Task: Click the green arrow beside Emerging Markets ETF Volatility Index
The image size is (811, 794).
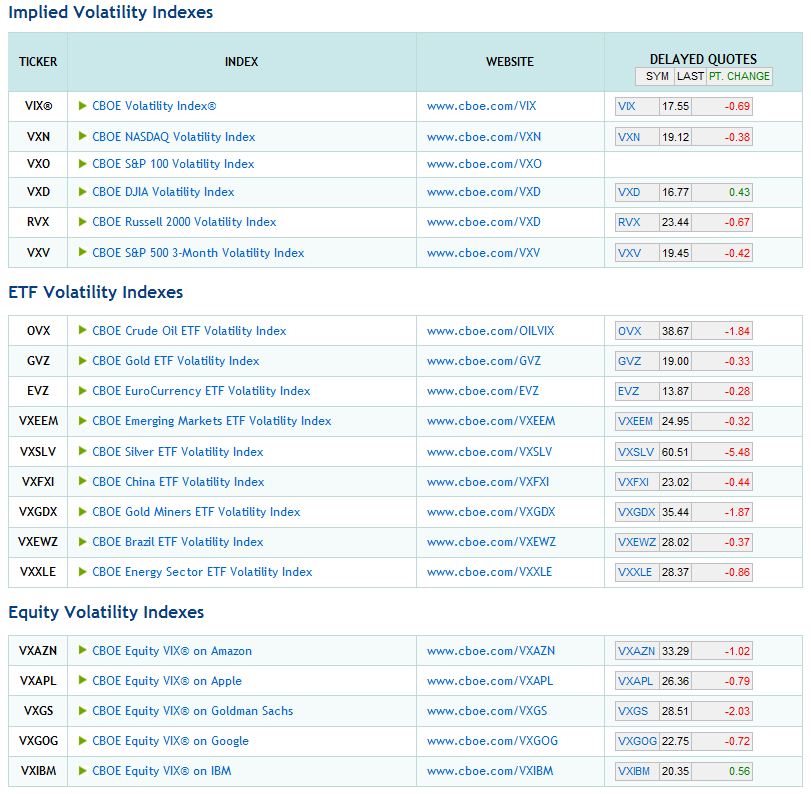Action: point(82,421)
